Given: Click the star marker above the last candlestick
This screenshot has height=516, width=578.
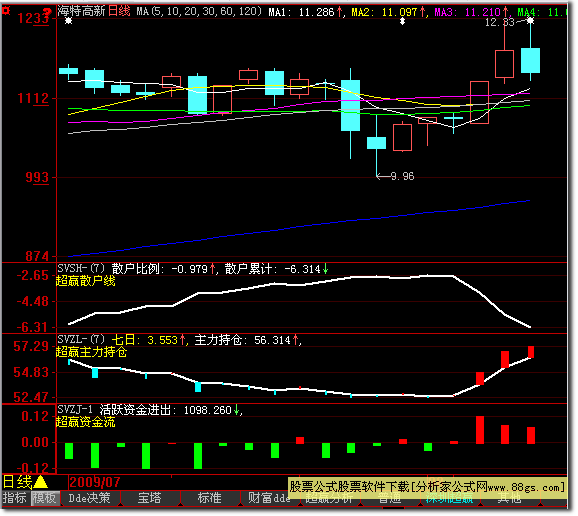Looking at the screenshot, I should click(x=530, y=21).
